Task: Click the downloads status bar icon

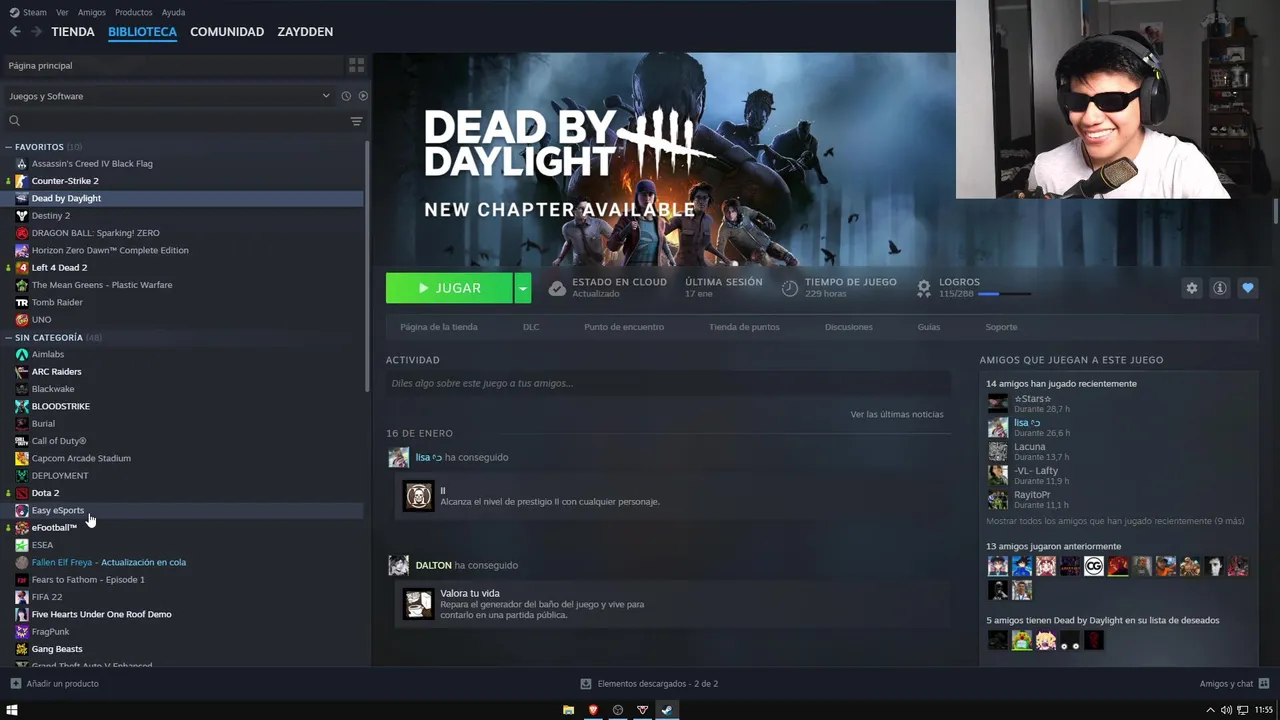Action: 586,684
